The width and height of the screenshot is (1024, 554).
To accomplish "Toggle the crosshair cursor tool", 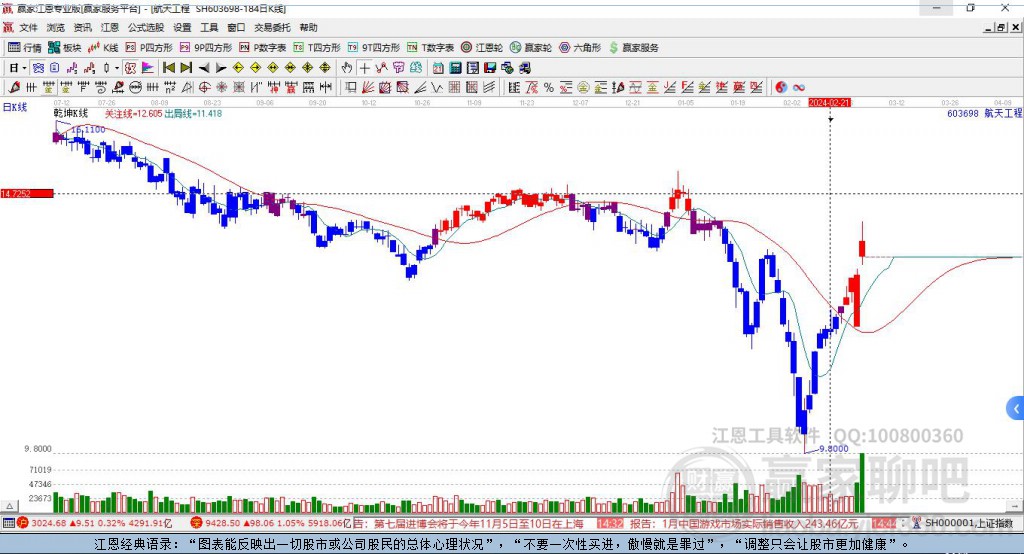I will (x=364, y=67).
